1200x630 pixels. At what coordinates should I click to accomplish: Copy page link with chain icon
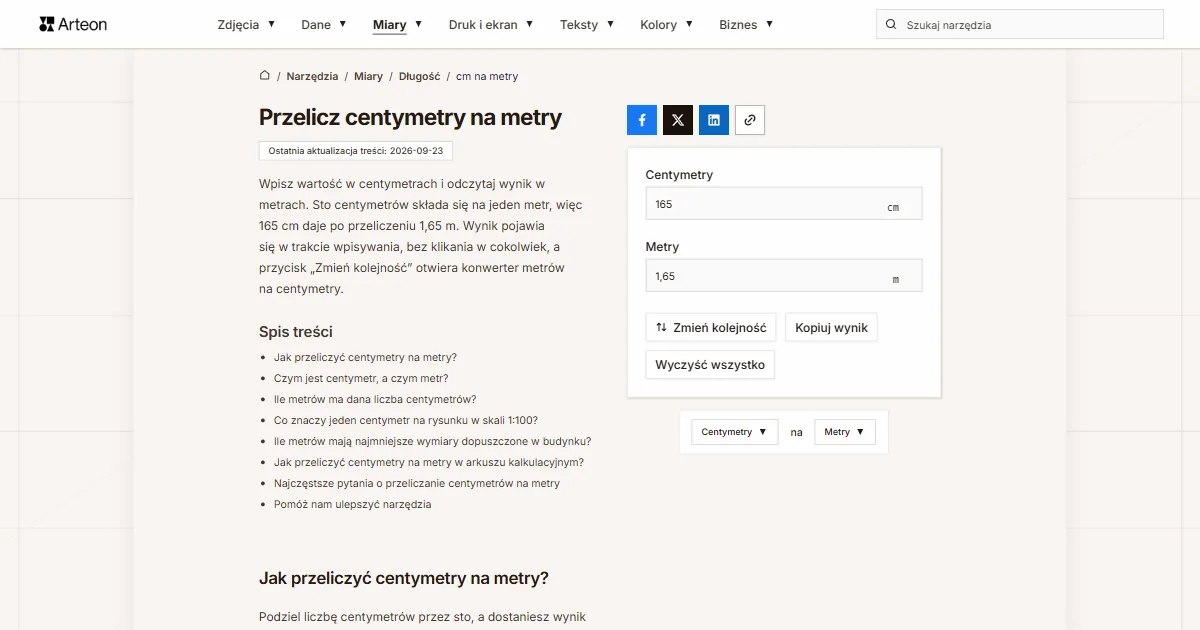pyautogui.click(x=750, y=120)
